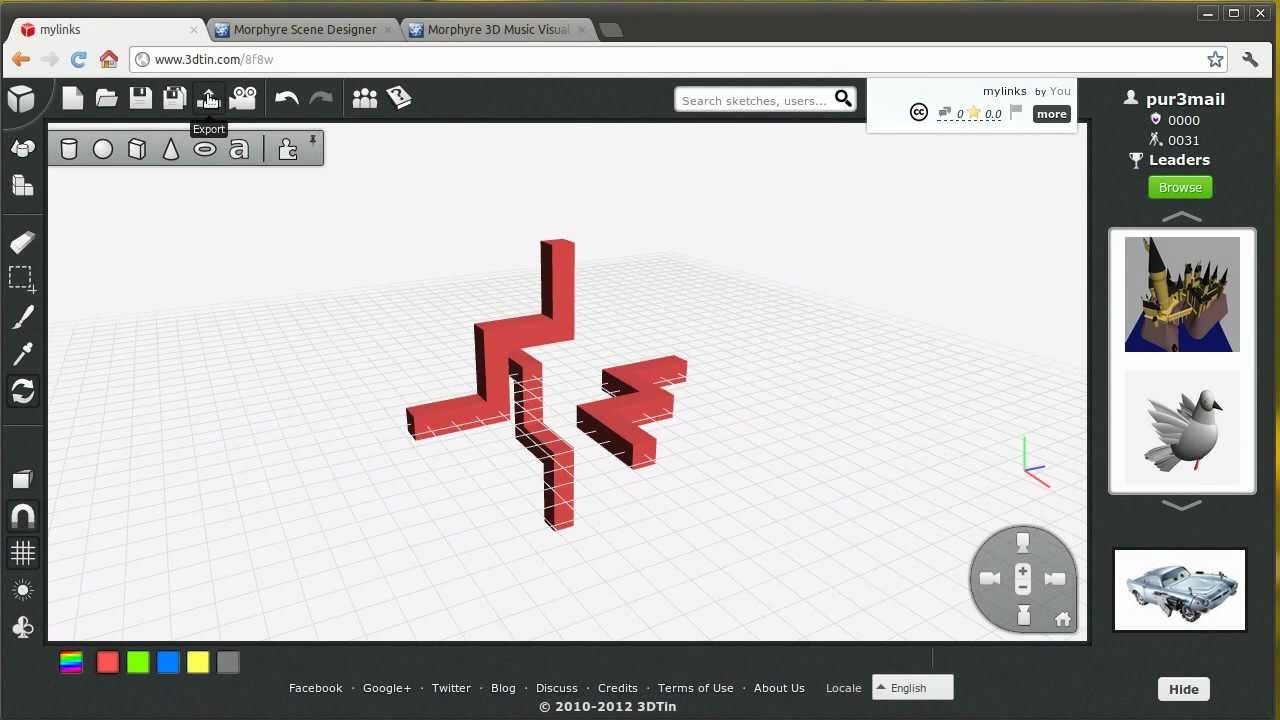Expand the English locale dropdown

click(x=910, y=687)
